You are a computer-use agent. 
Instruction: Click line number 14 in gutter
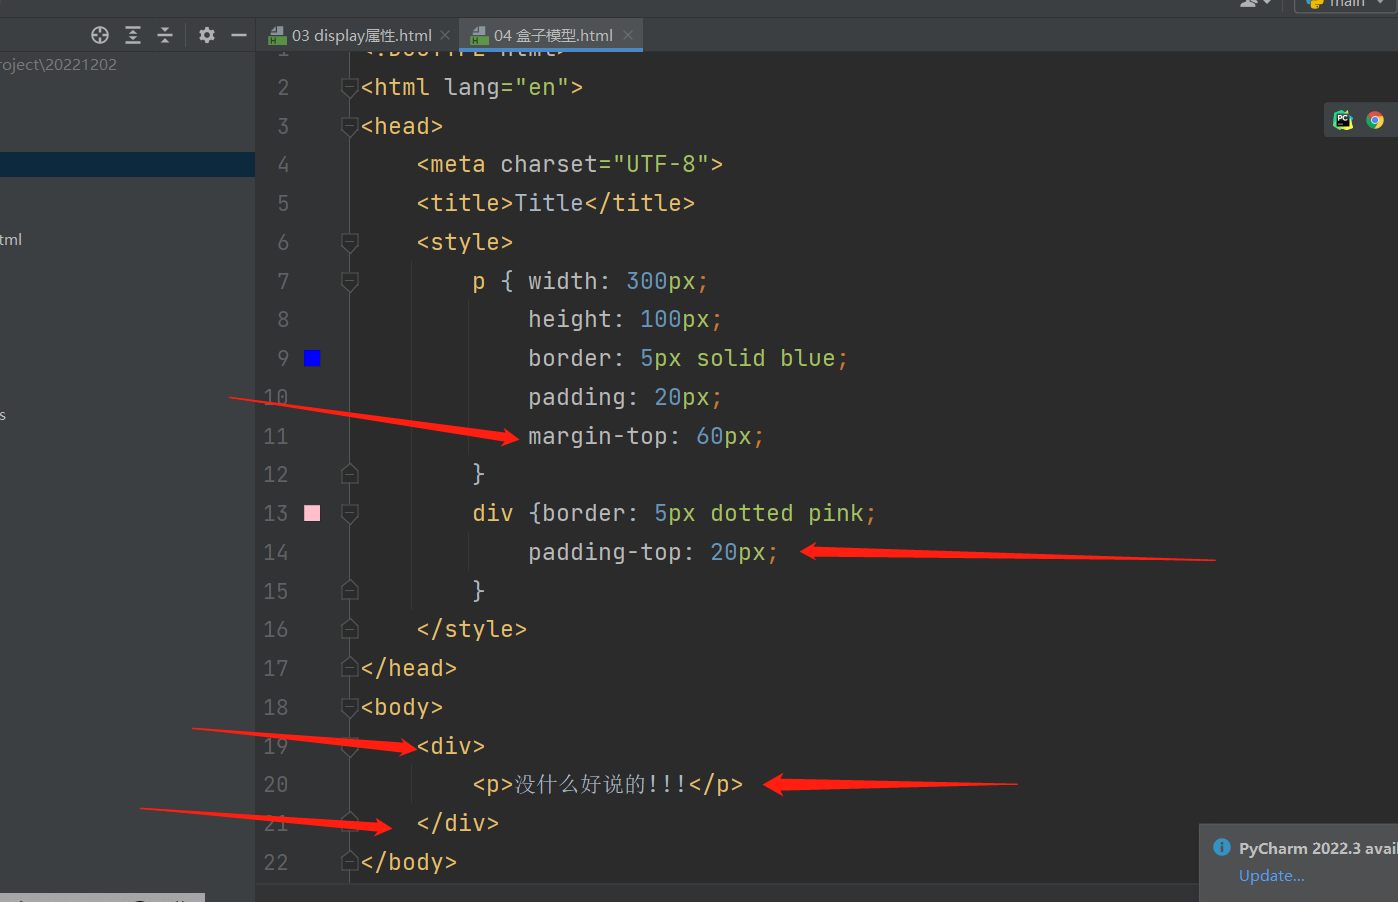click(276, 552)
